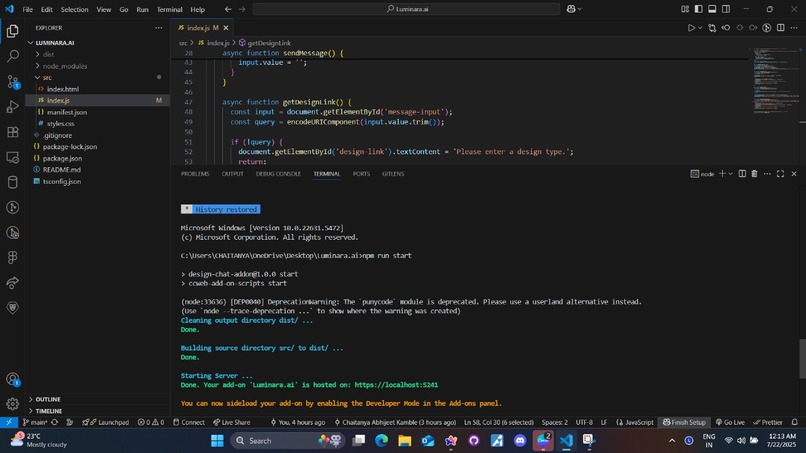Open the Extensions view
This screenshot has width=806, height=453.
(x=12, y=132)
